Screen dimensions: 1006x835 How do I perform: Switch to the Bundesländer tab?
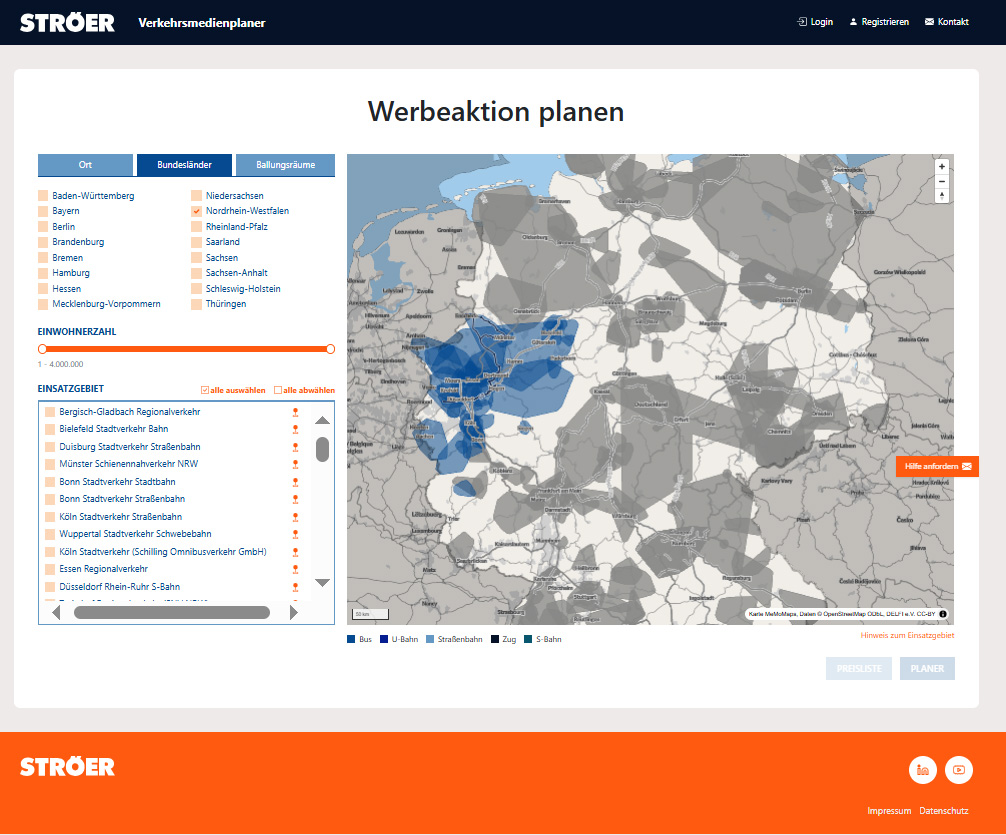[184, 165]
